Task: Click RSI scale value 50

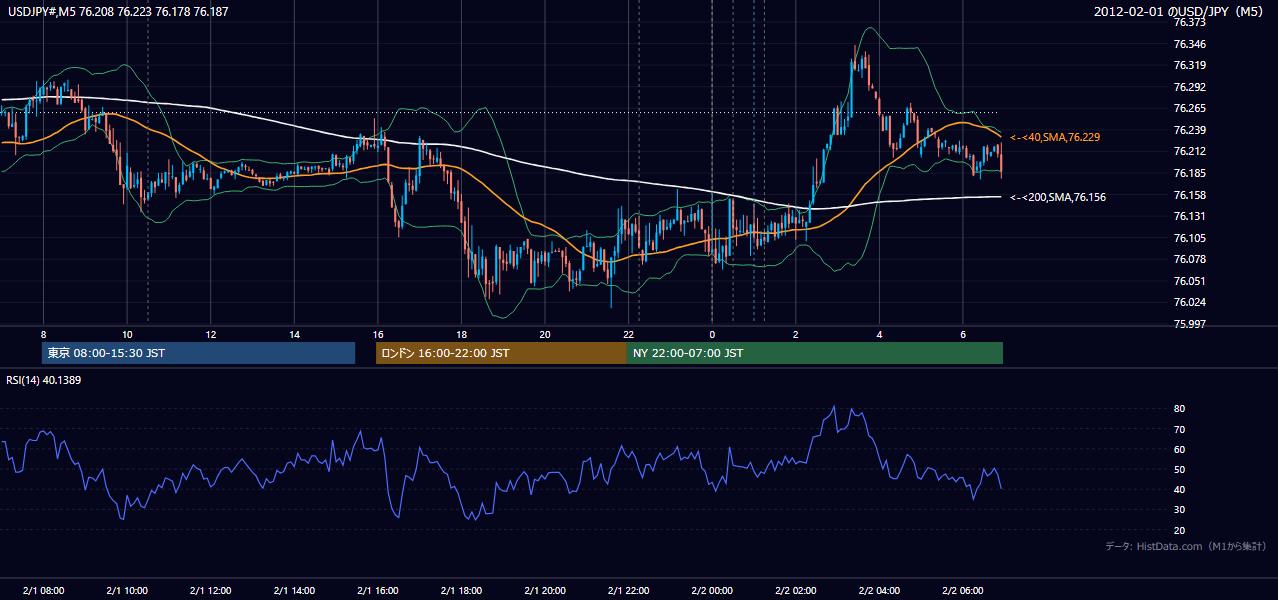Action: pos(1179,469)
